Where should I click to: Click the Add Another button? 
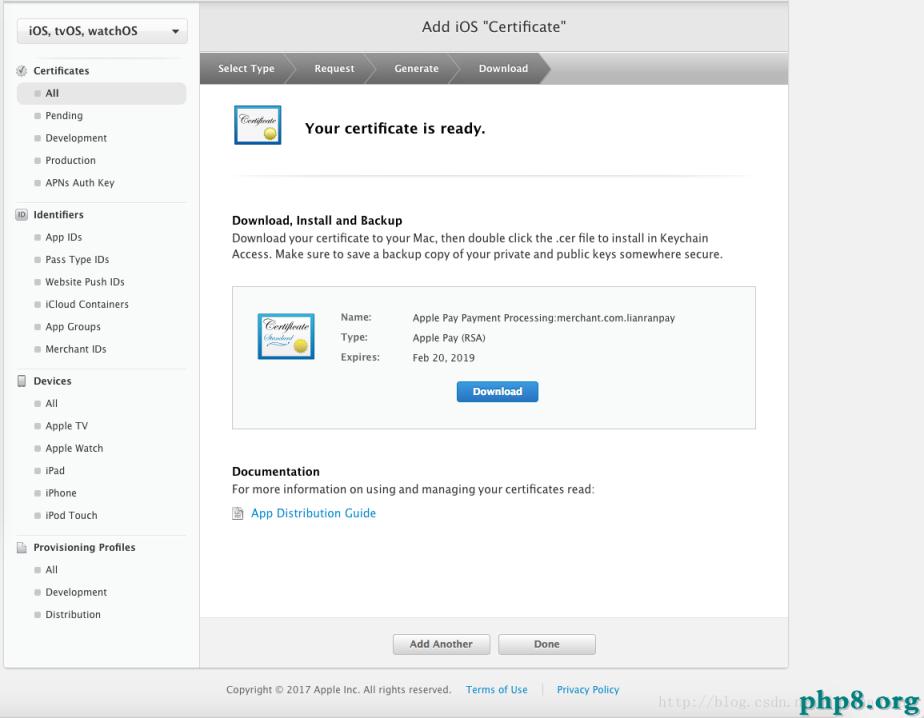pos(441,645)
